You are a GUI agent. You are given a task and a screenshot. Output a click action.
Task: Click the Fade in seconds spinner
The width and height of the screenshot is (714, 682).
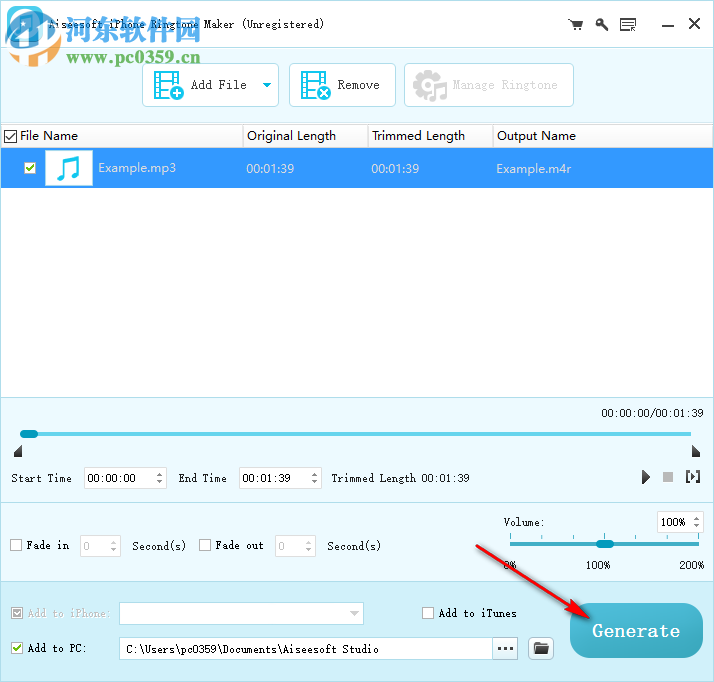[114, 546]
